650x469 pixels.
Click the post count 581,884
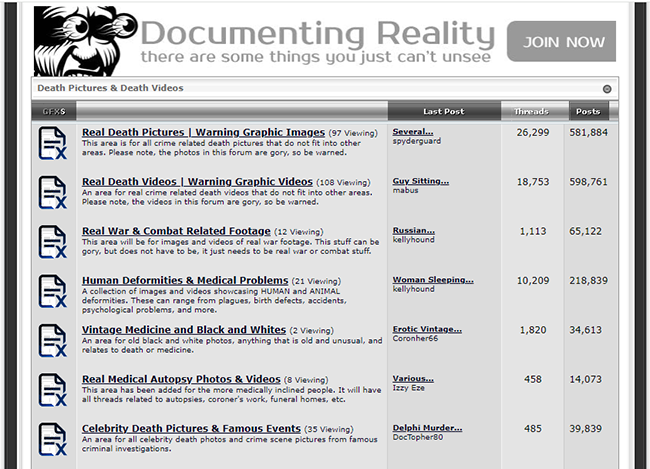(588, 132)
